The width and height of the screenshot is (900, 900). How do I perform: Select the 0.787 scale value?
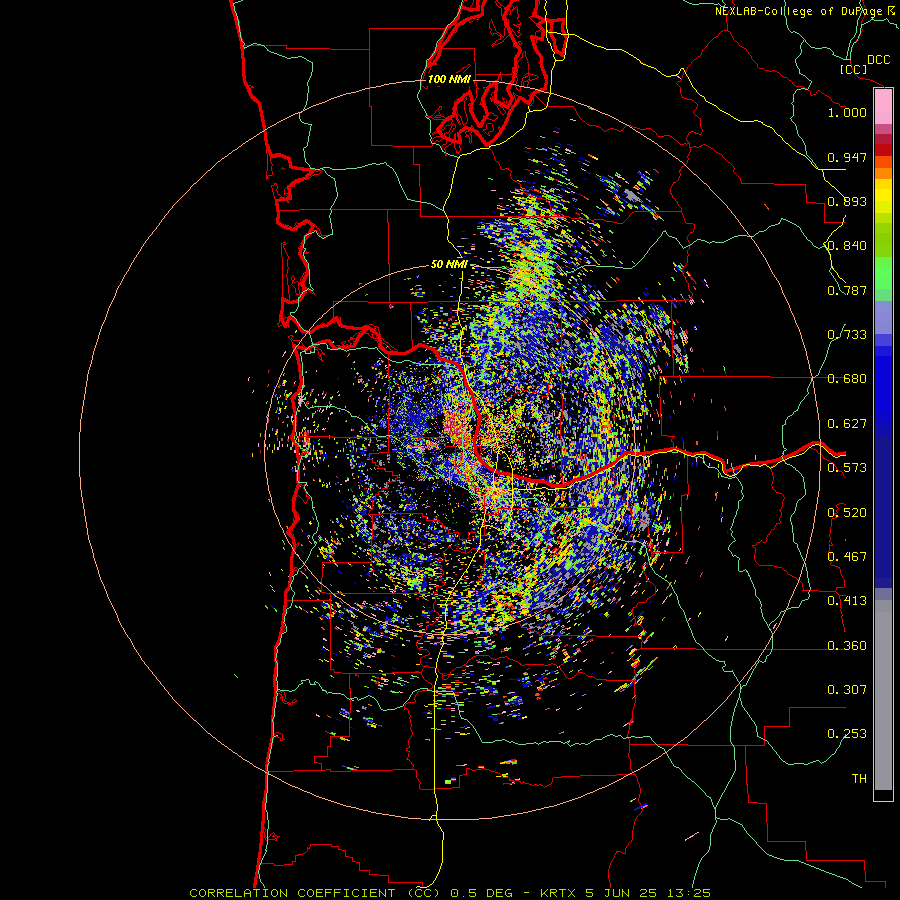(x=847, y=290)
